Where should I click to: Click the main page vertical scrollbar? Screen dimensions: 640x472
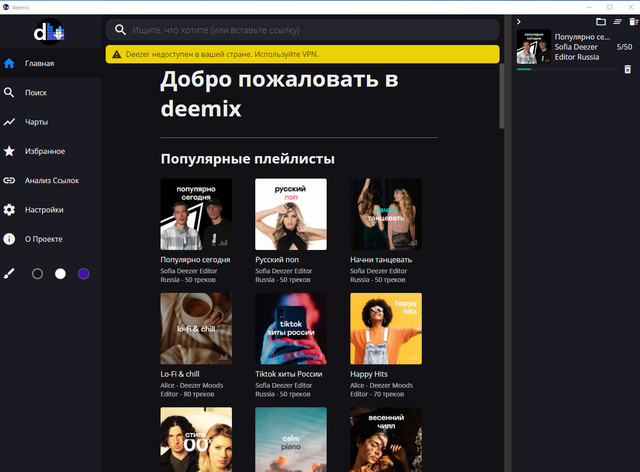[502, 96]
